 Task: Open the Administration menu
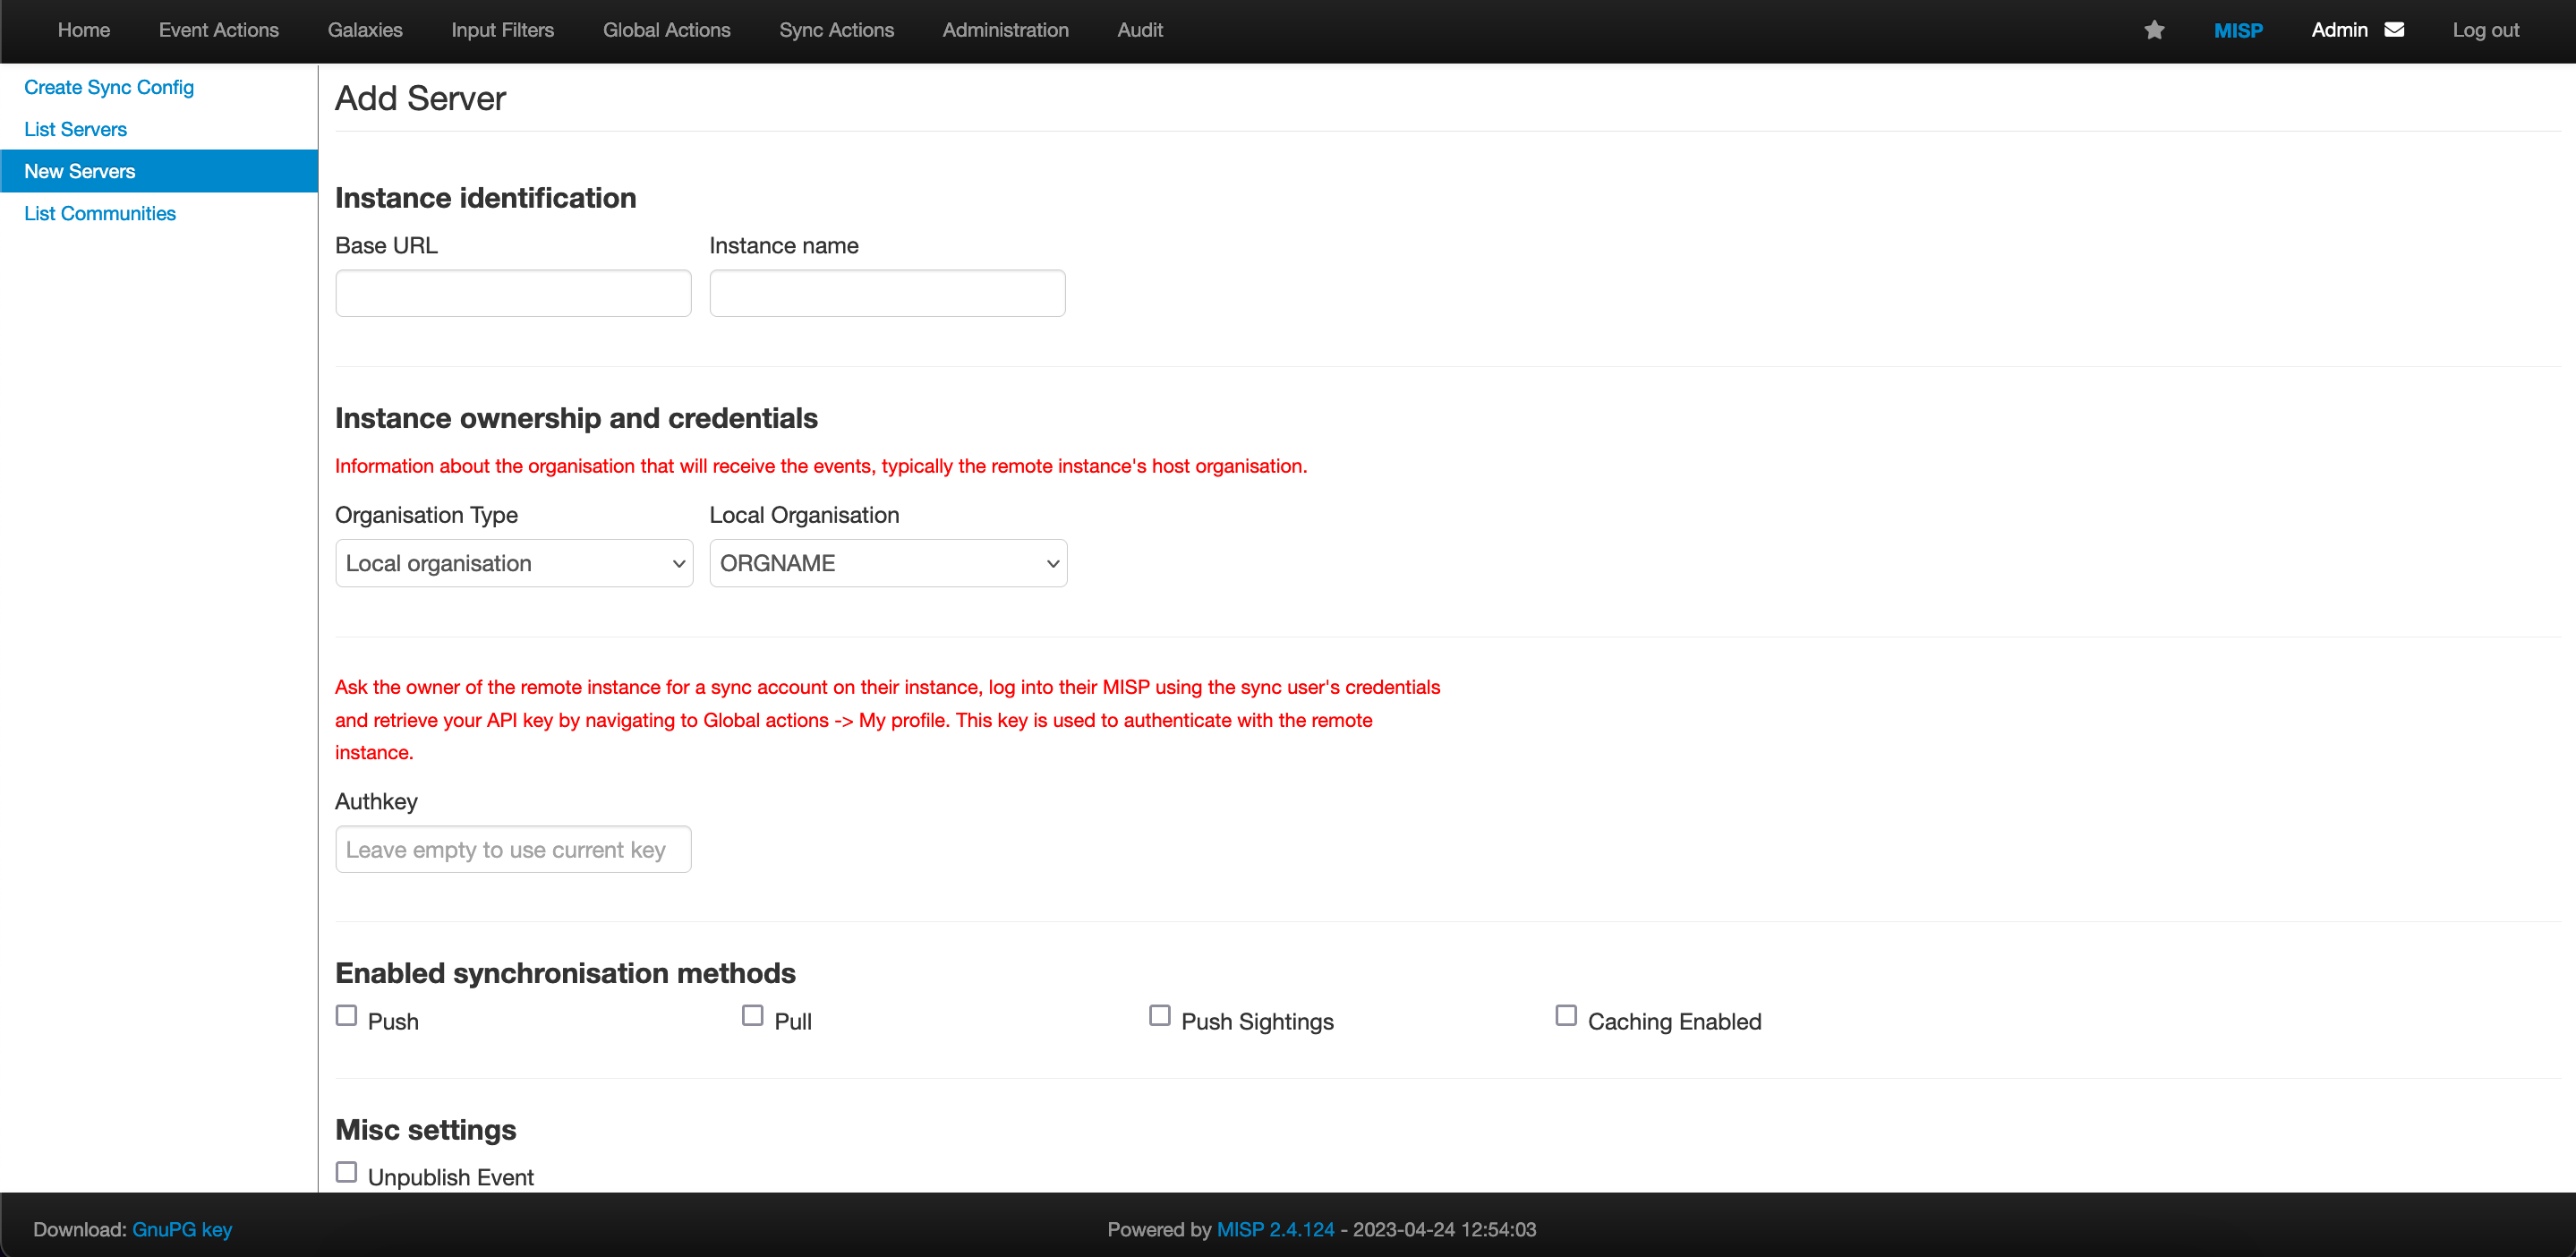[1005, 30]
